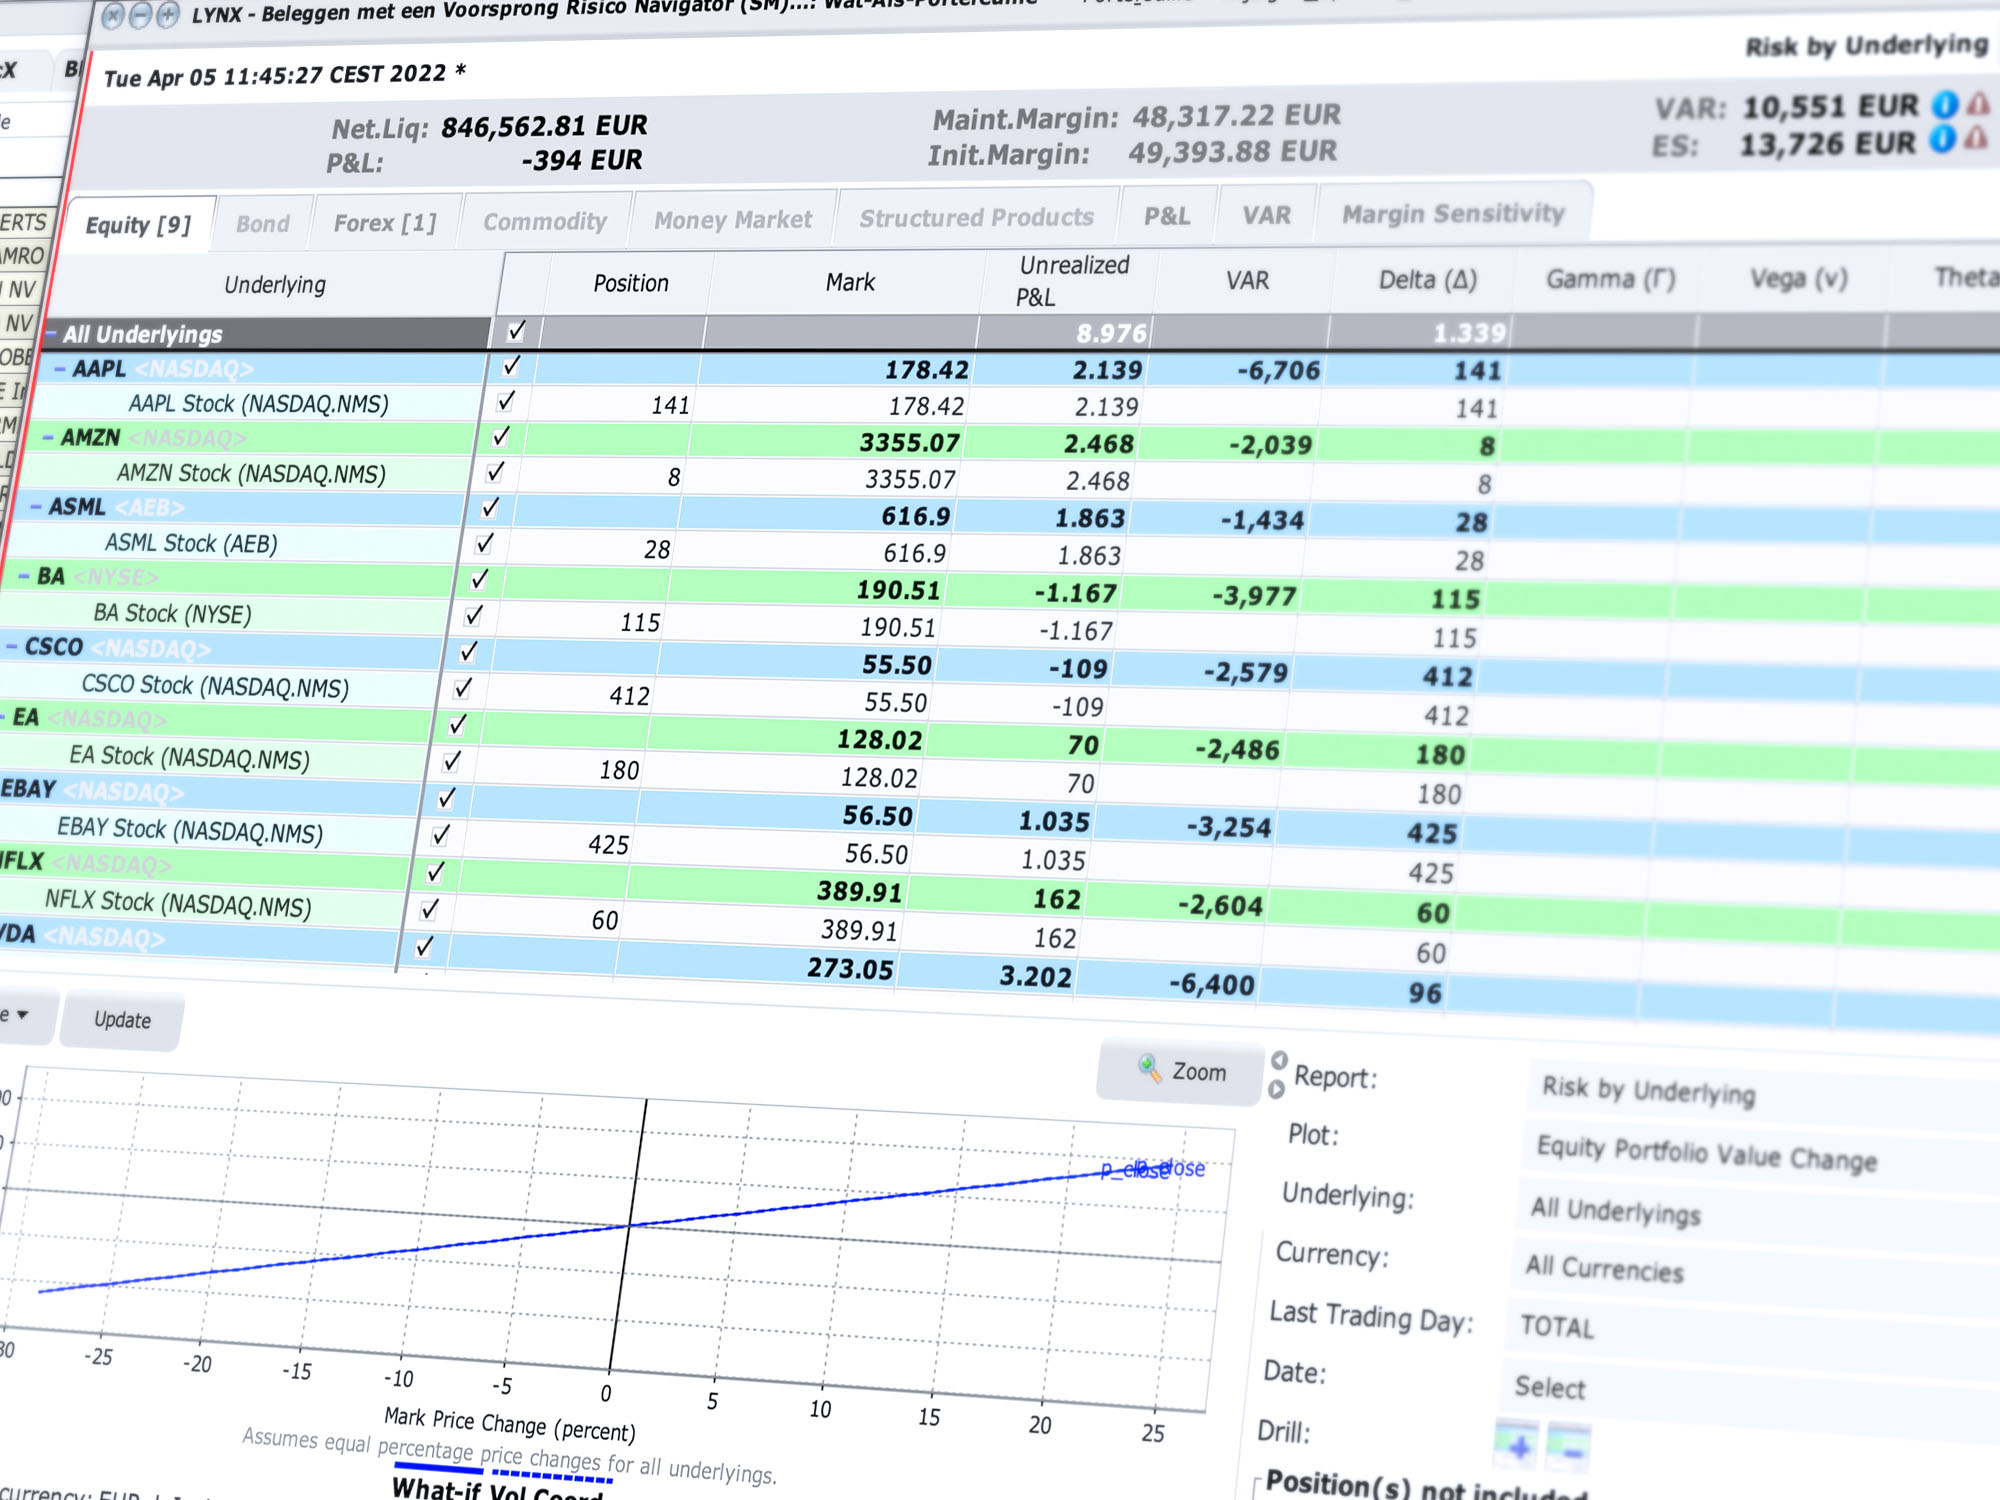Uncheck the ASML Stock (AEB) checkbox
Image resolution: width=2000 pixels, height=1500 pixels.
(484, 543)
